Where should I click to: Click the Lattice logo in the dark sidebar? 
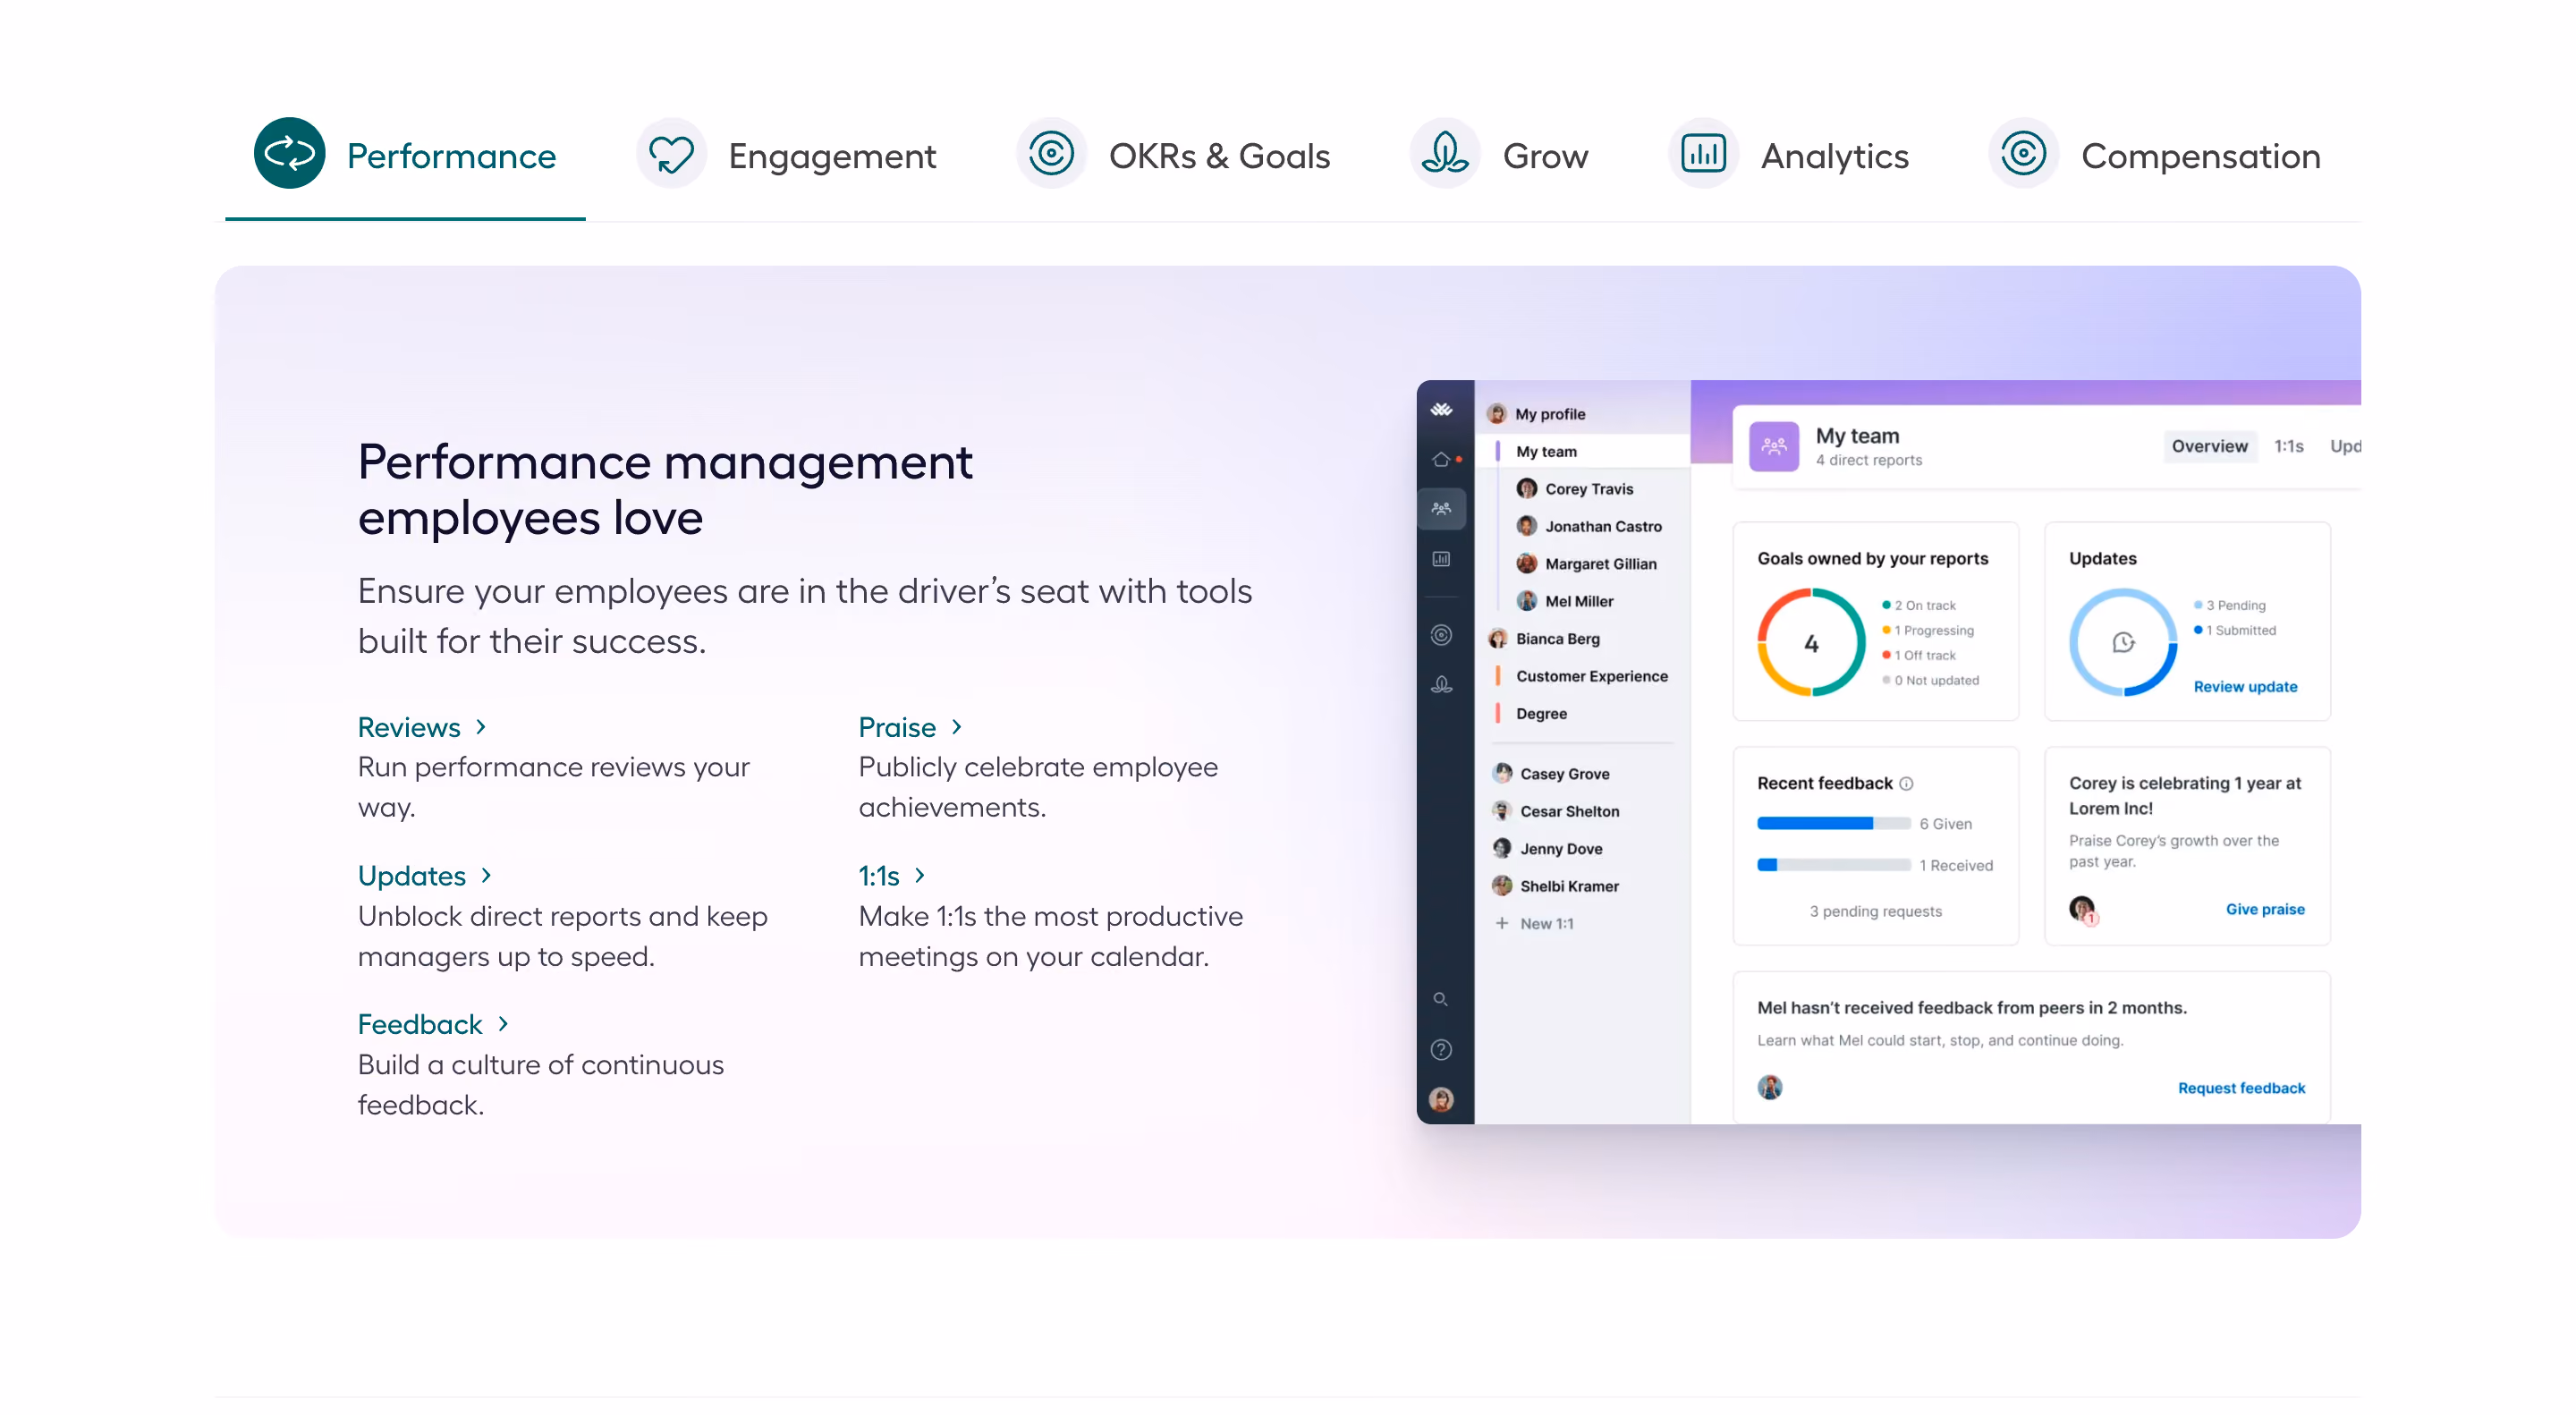[x=1441, y=409]
